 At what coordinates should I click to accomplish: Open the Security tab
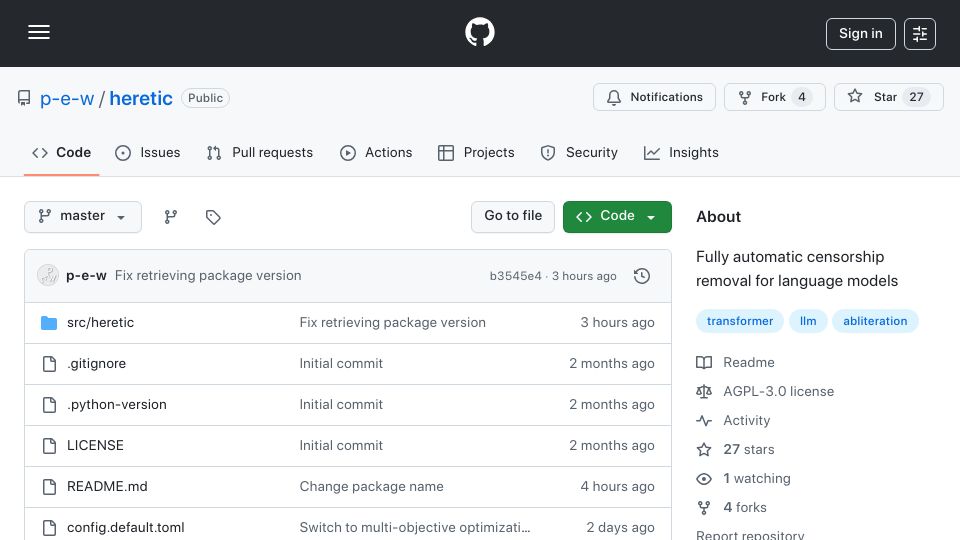(x=579, y=152)
